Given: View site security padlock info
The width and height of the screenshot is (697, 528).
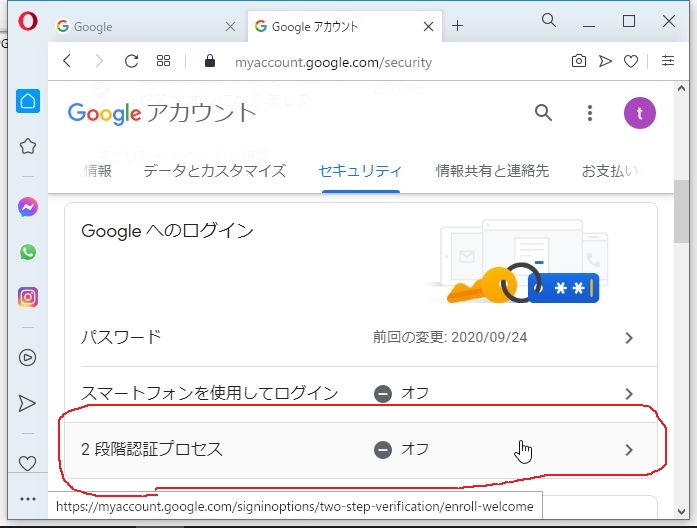Looking at the screenshot, I should [x=210, y=61].
